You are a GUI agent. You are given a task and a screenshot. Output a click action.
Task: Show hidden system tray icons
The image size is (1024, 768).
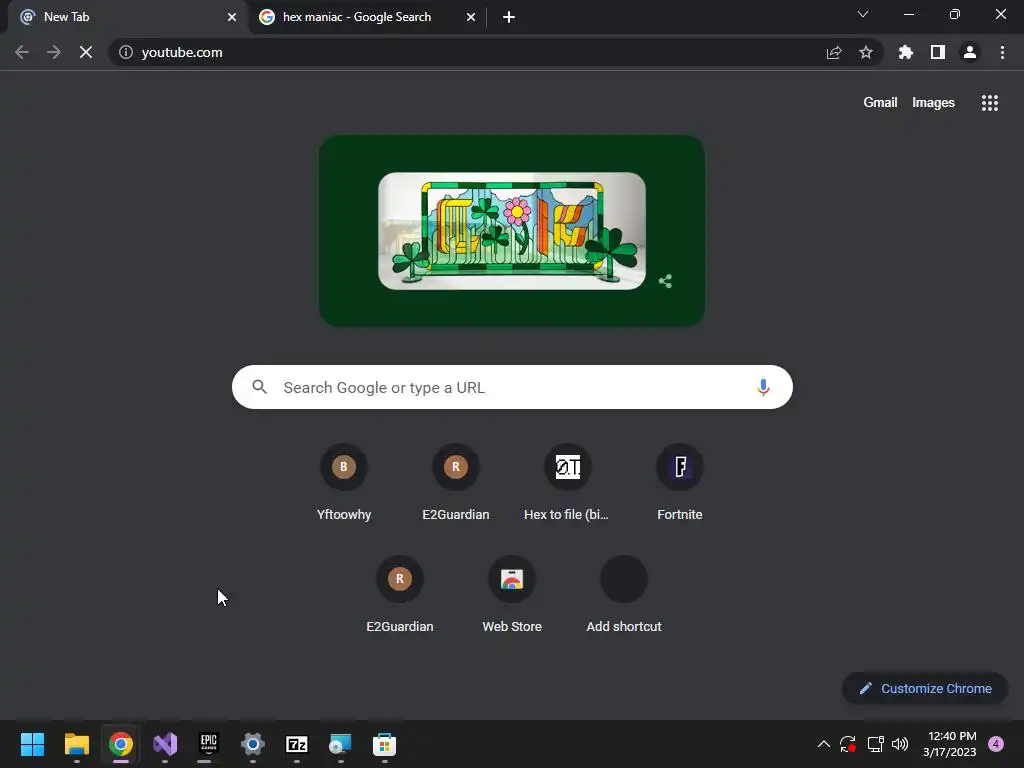[x=824, y=744]
